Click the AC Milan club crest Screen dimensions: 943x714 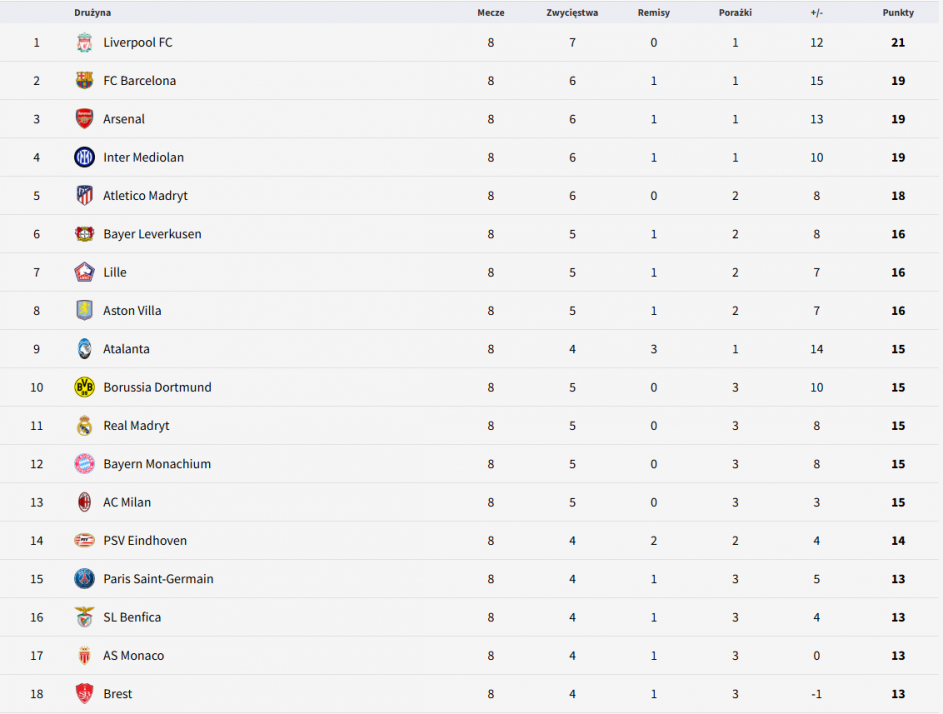(85, 502)
